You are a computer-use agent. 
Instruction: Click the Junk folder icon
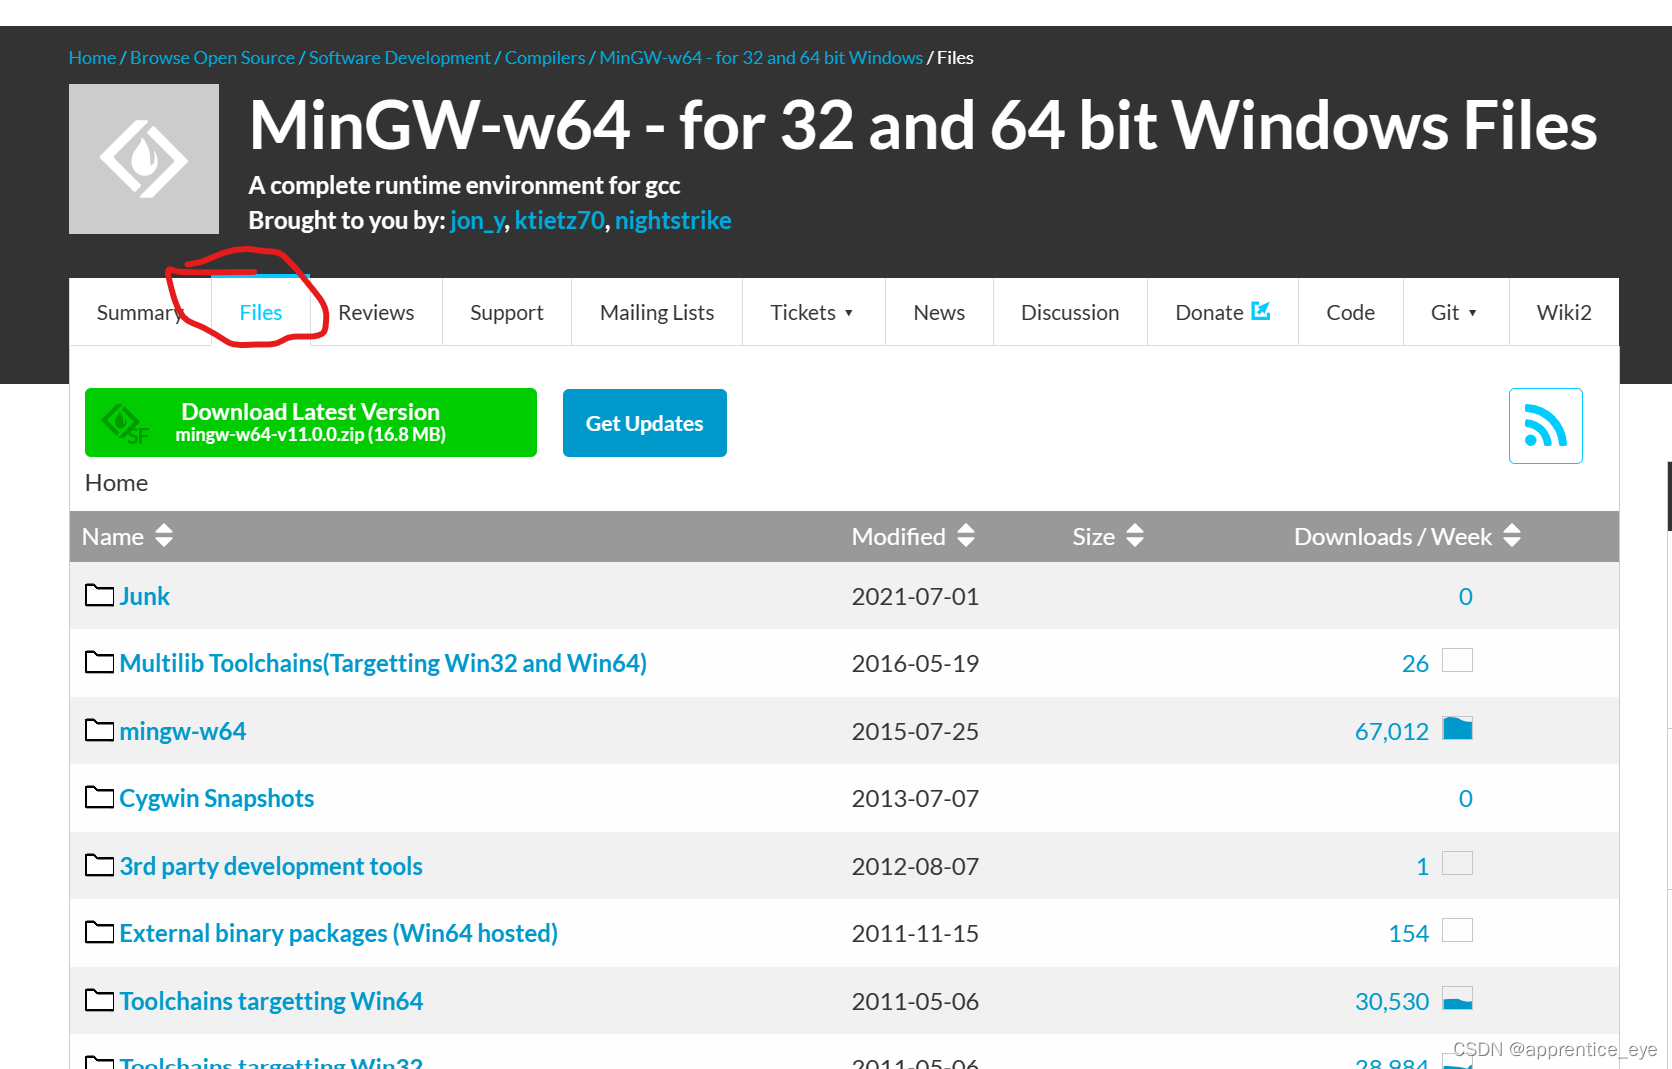(x=99, y=595)
